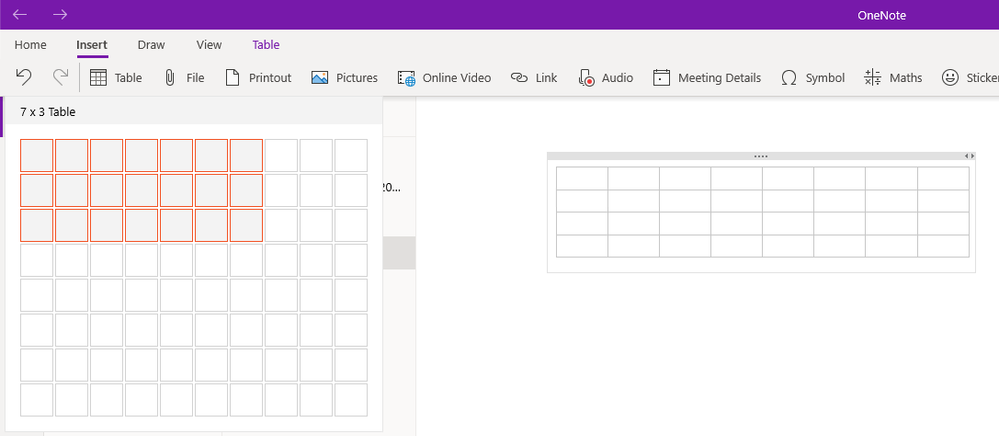Click the dotted handle atop the note container
The height and width of the screenshot is (436, 999).
(x=761, y=156)
